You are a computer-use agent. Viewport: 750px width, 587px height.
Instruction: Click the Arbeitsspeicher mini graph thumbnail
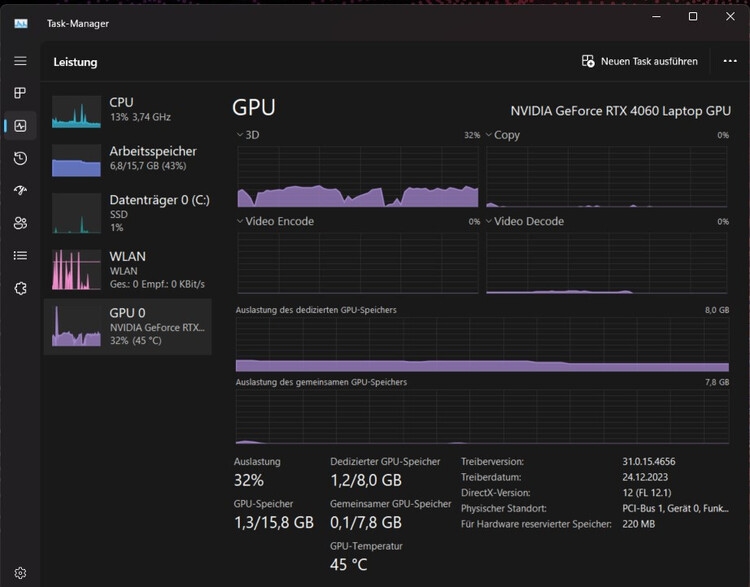[x=77, y=161]
